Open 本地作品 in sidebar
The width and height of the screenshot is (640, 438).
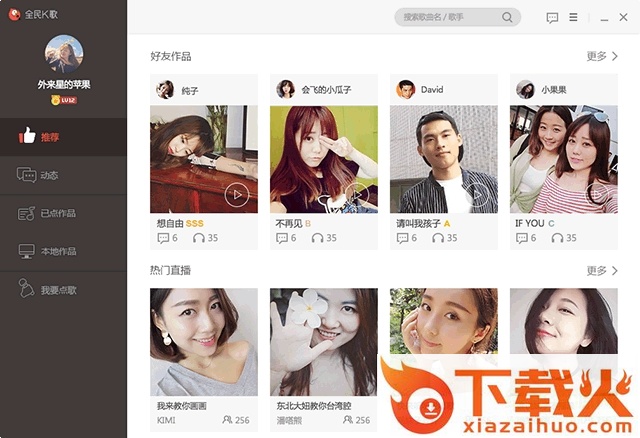tap(63, 251)
